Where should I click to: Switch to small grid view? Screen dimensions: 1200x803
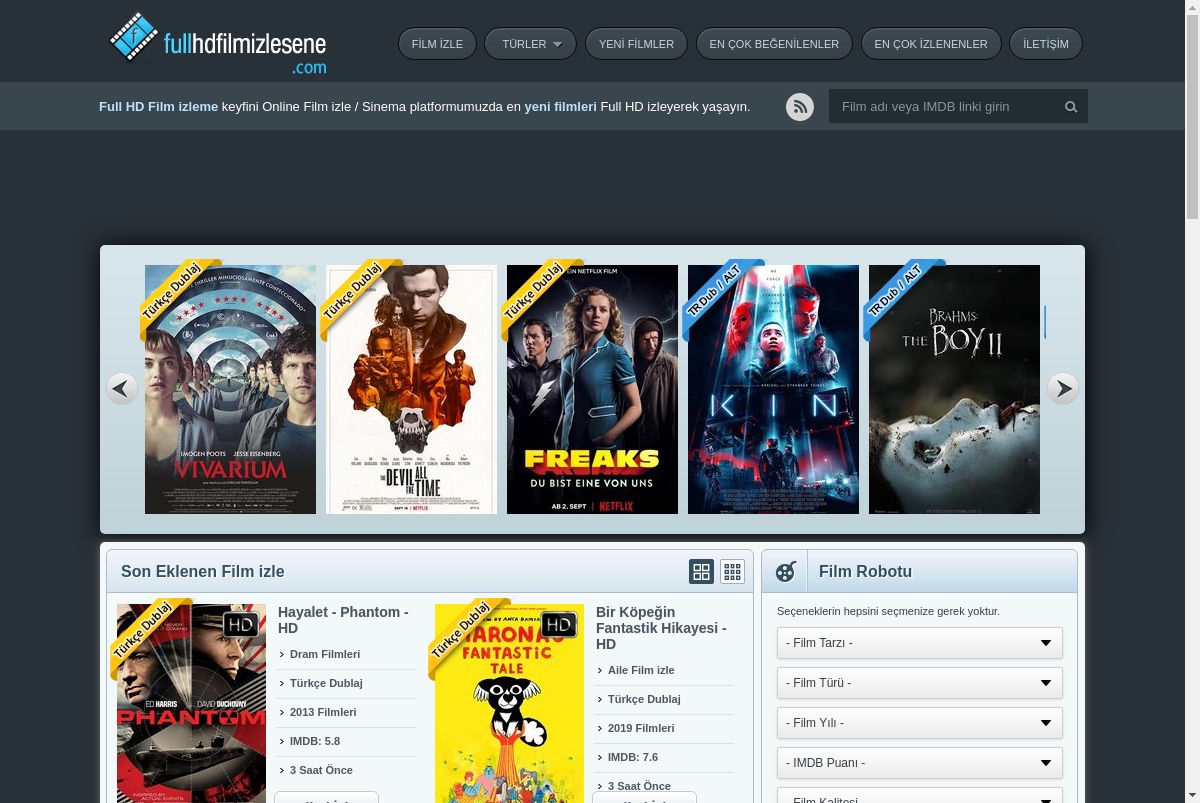tap(733, 572)
